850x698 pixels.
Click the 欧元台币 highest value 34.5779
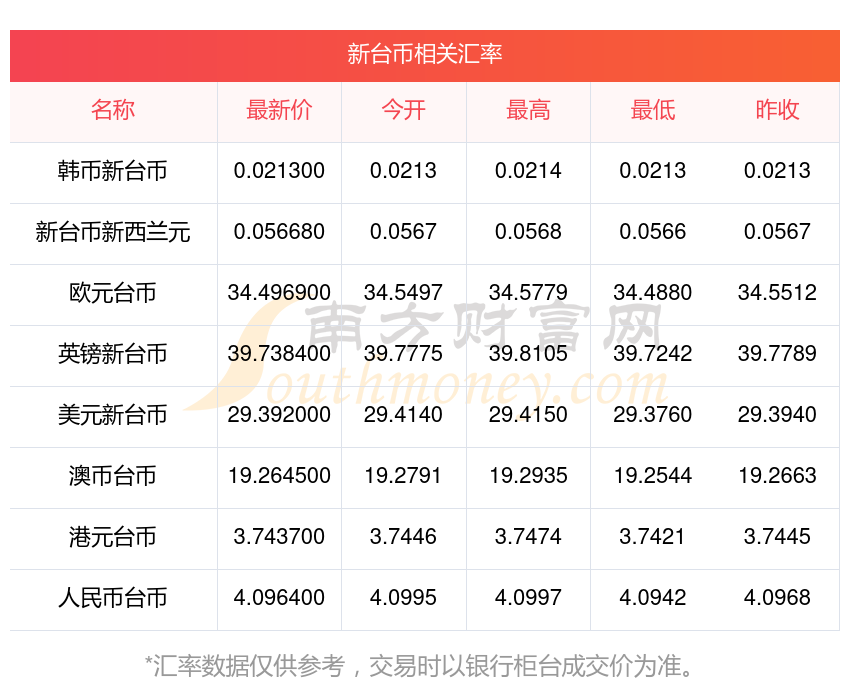pos(528,293)
